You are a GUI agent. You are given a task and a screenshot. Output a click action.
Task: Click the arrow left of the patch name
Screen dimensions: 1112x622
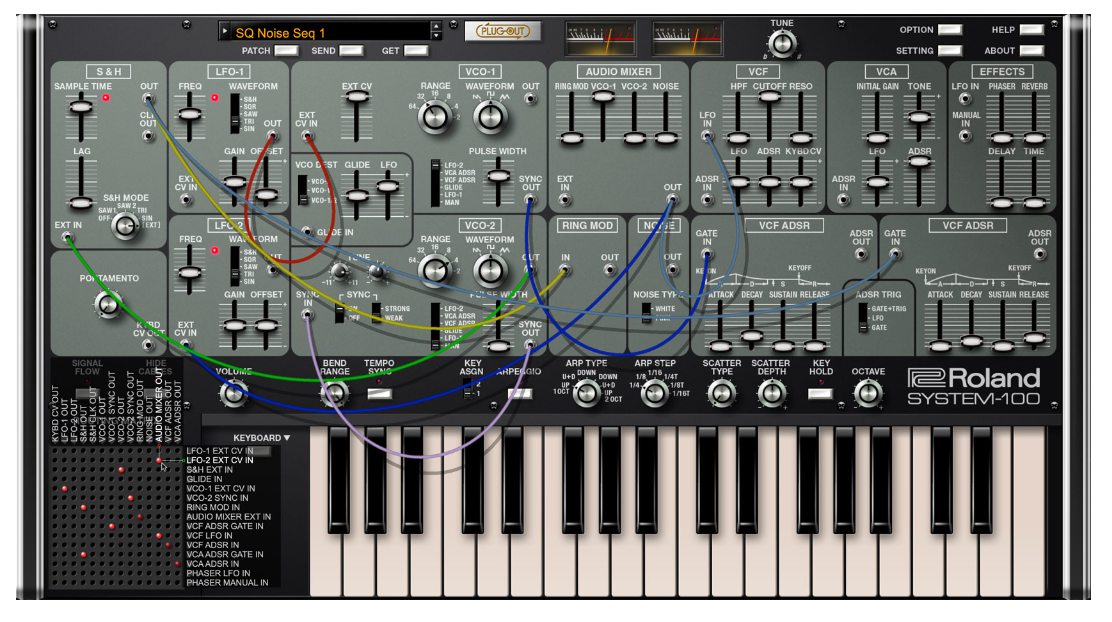[226, 32]
